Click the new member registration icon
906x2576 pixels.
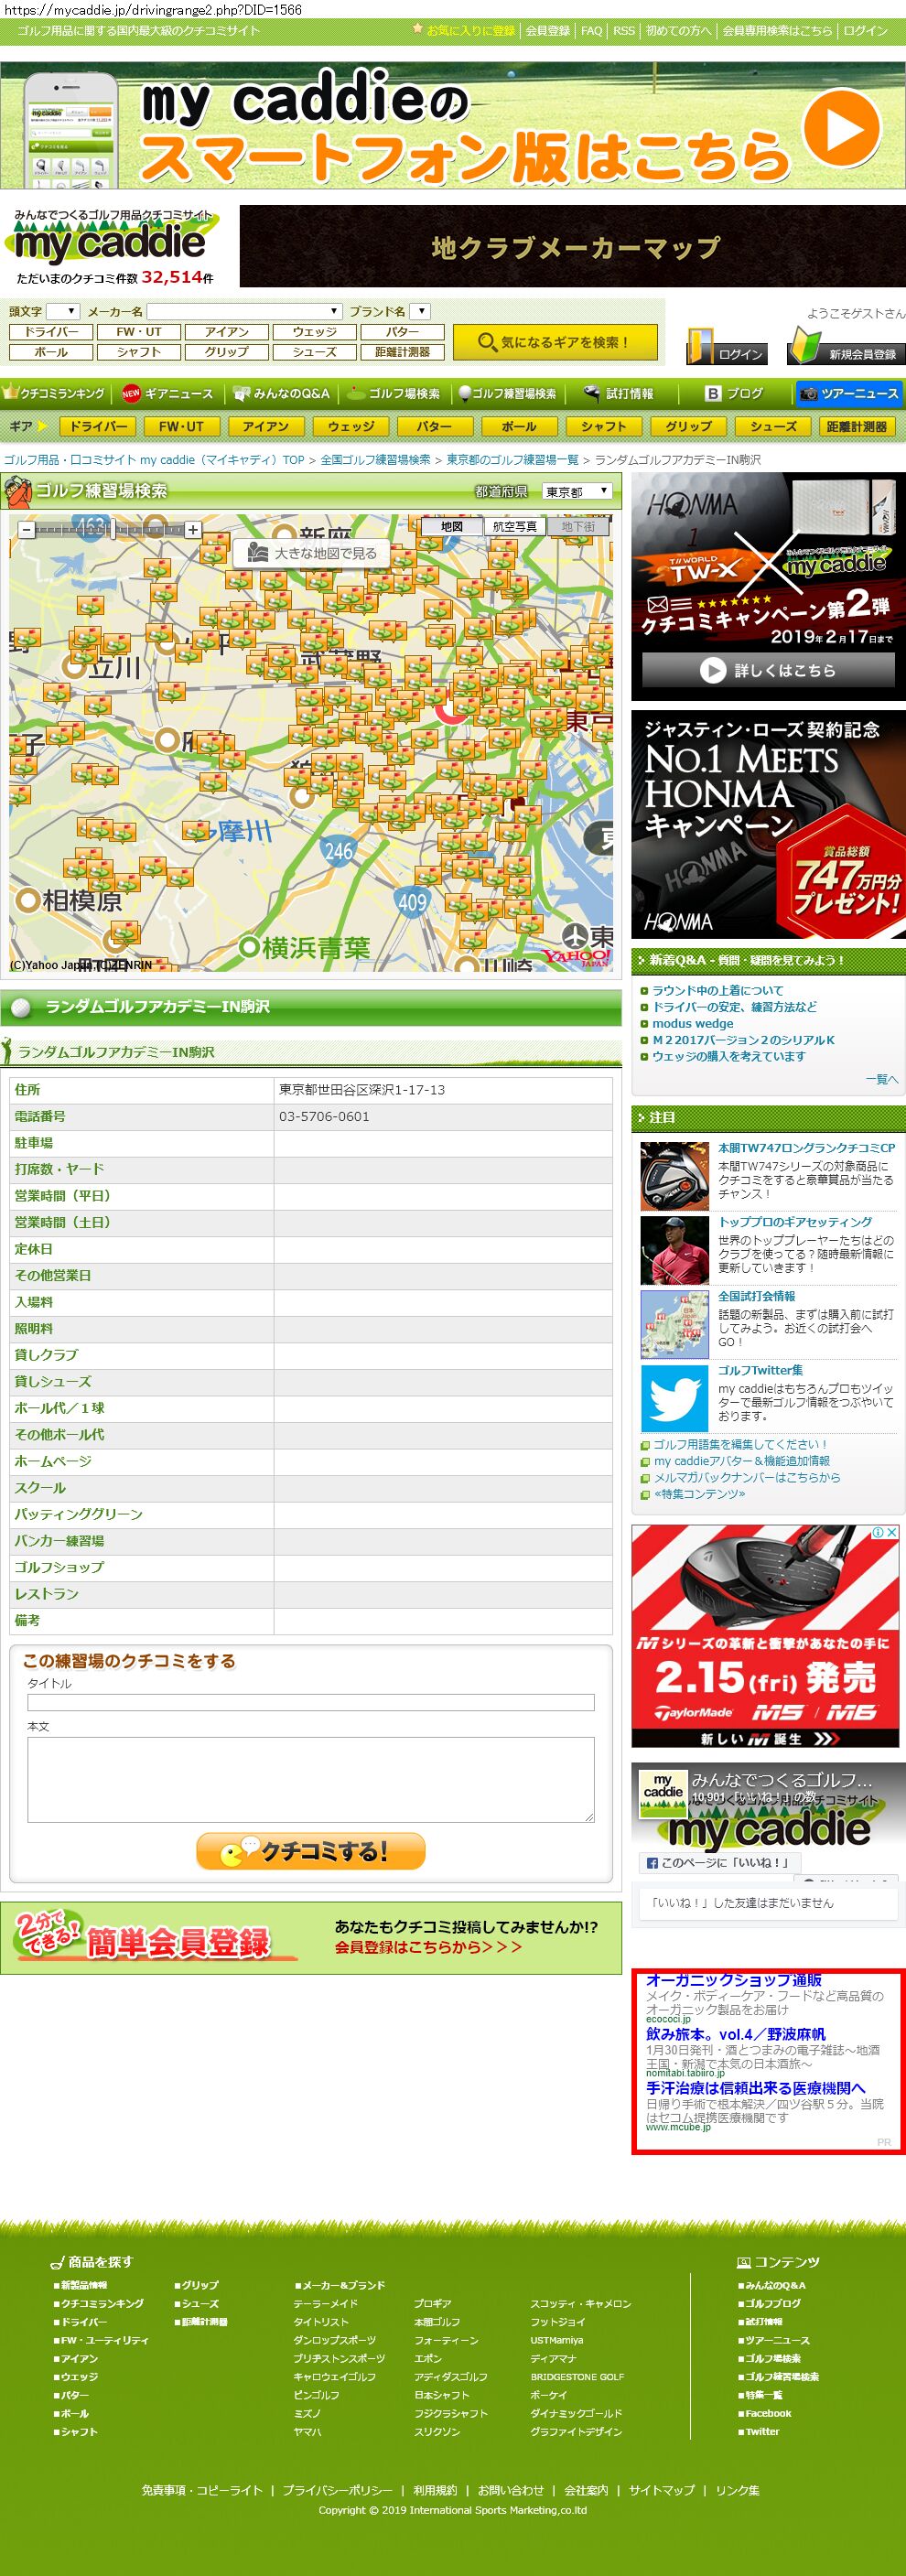846,346
